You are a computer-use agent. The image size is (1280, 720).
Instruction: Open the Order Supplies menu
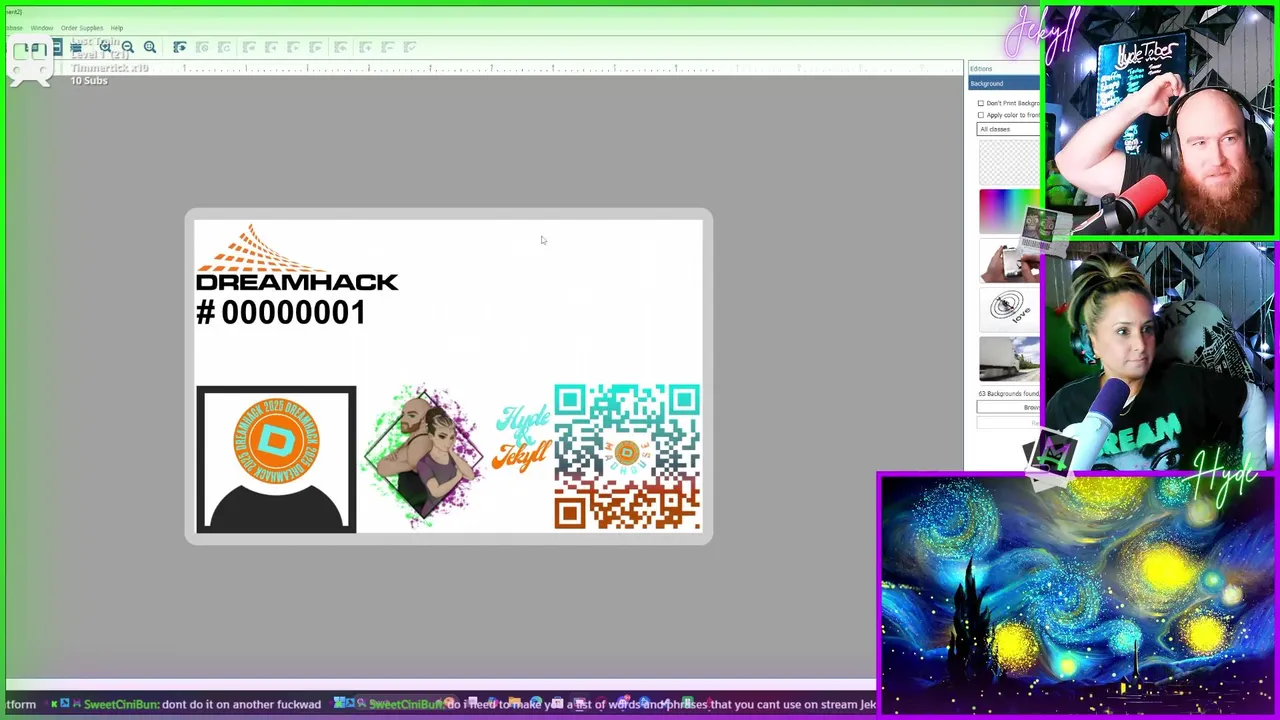click(82, 28)
